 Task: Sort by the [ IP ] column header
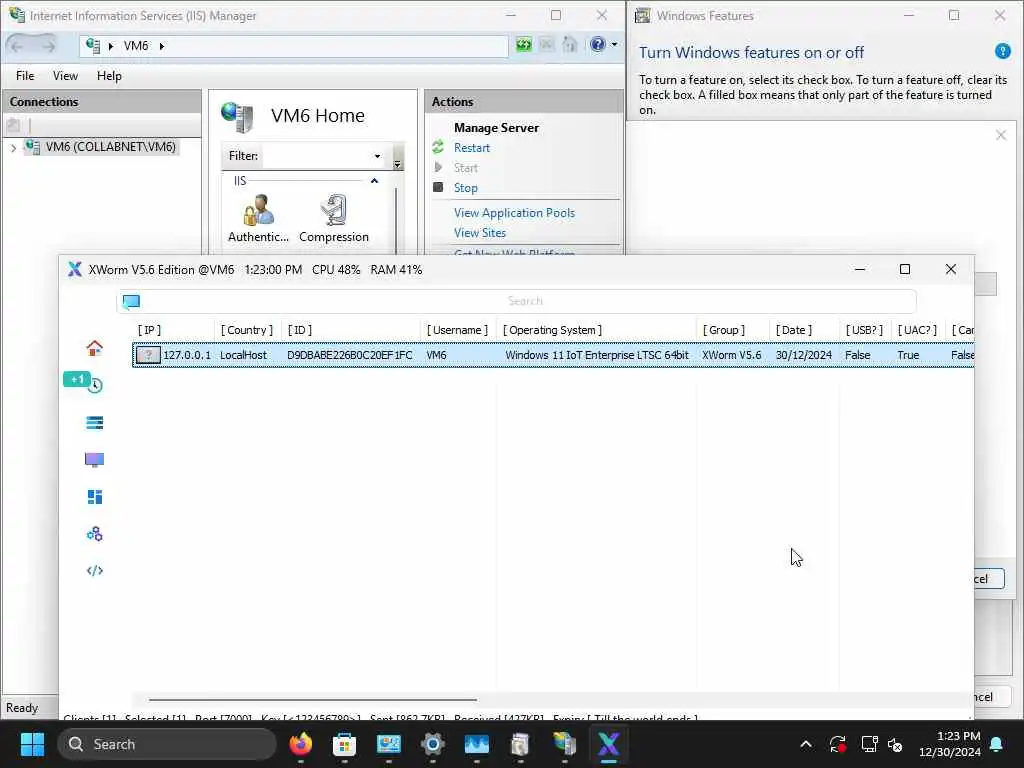150,330
